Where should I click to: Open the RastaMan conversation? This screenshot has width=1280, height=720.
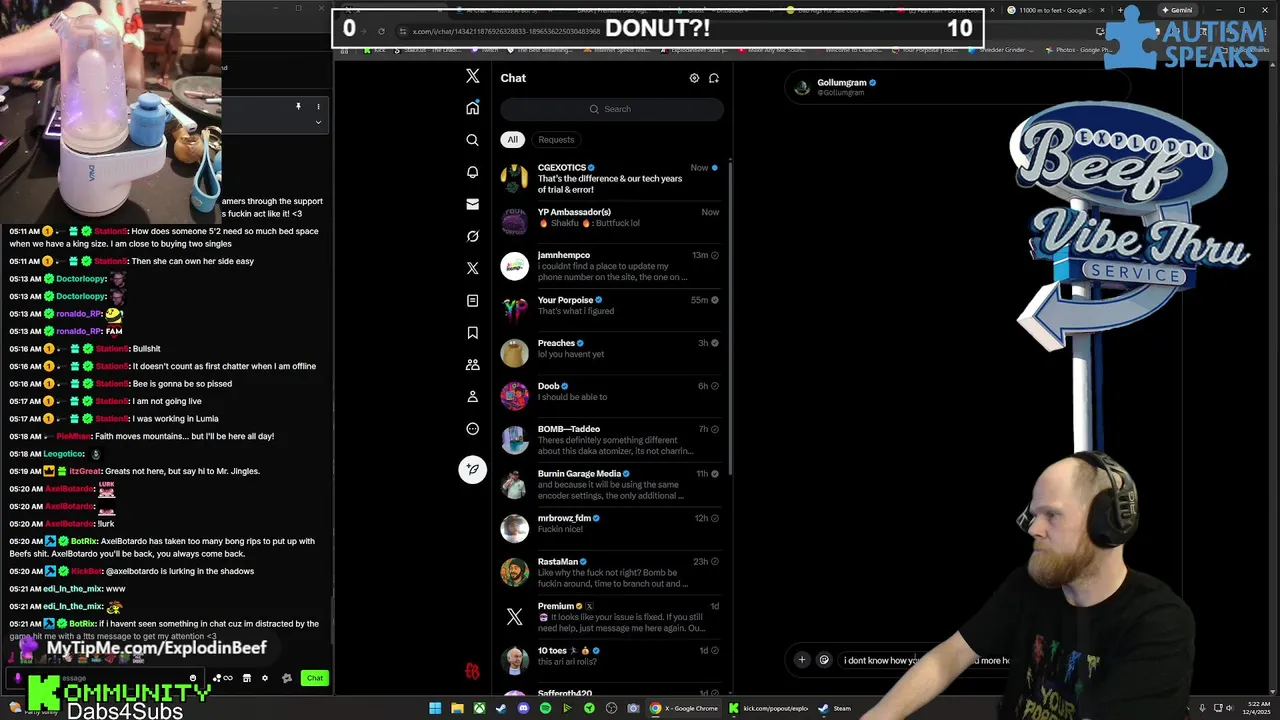coord(612,573)
